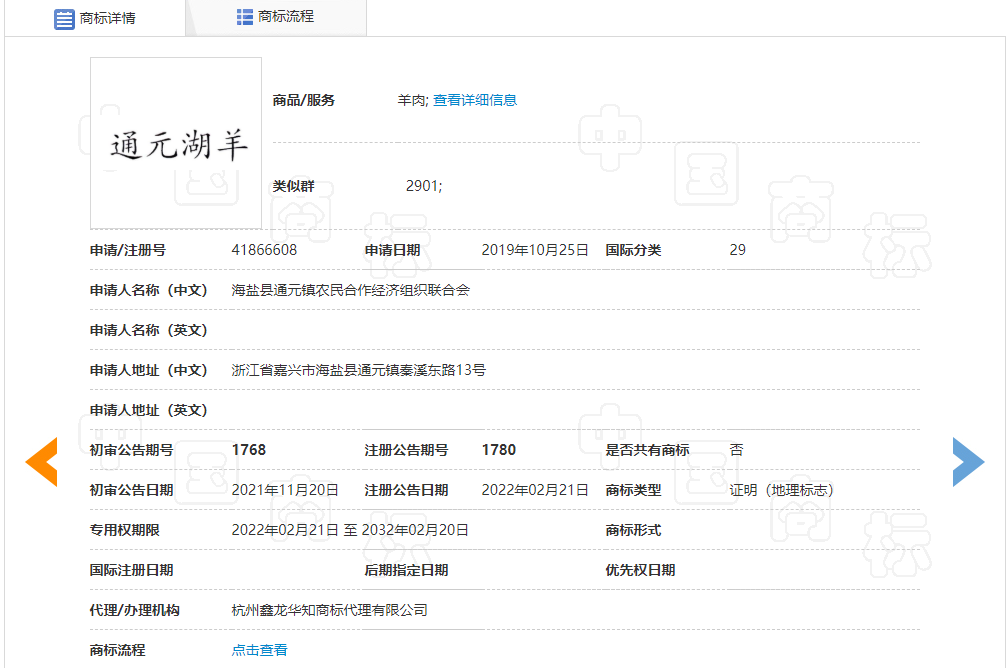The image size is (1008, 668).
Task: Select trademark type 证明（地理标志）
Action: [781, 490]
